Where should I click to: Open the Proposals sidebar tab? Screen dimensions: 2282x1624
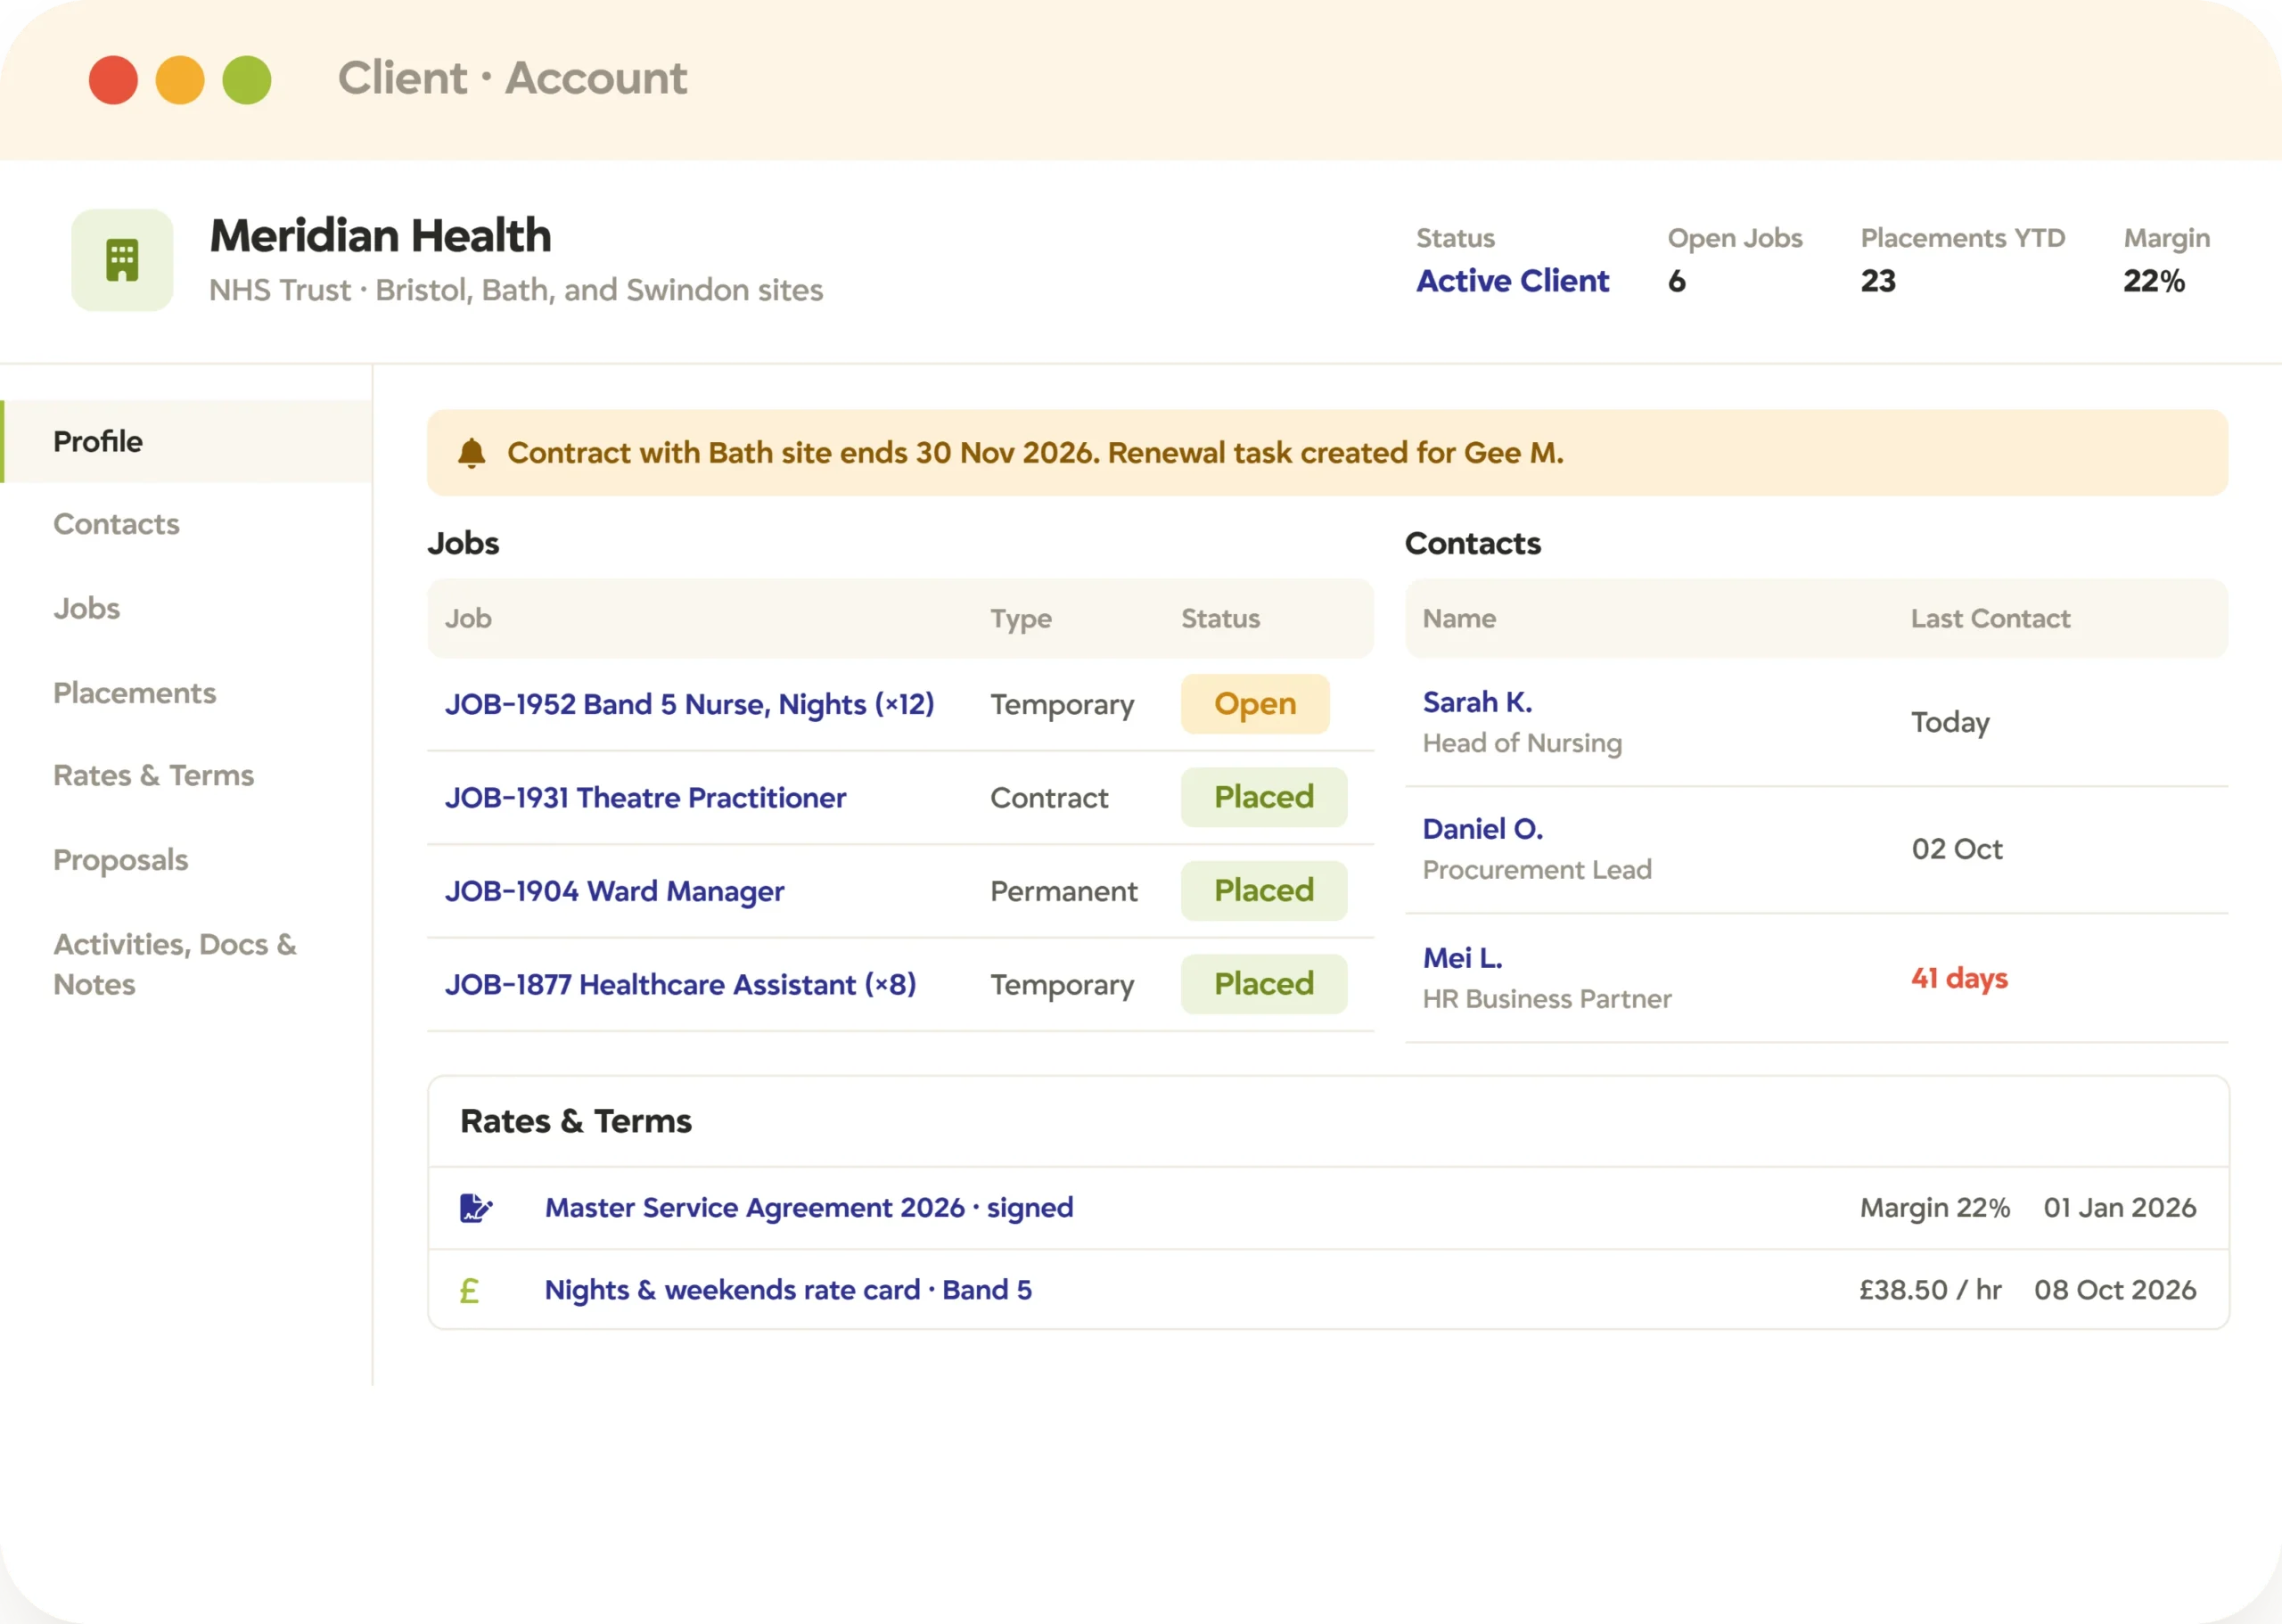point(120,860)
